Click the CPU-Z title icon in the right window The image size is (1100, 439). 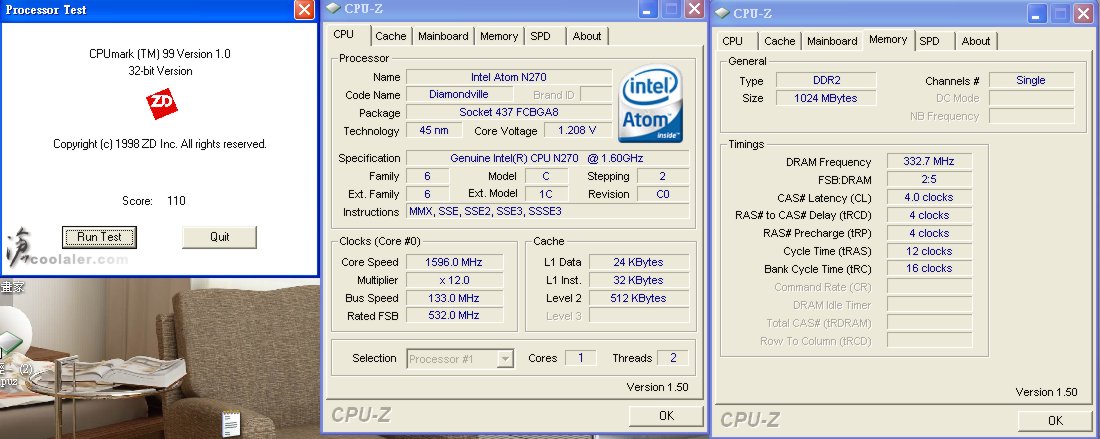coord(723,13)
